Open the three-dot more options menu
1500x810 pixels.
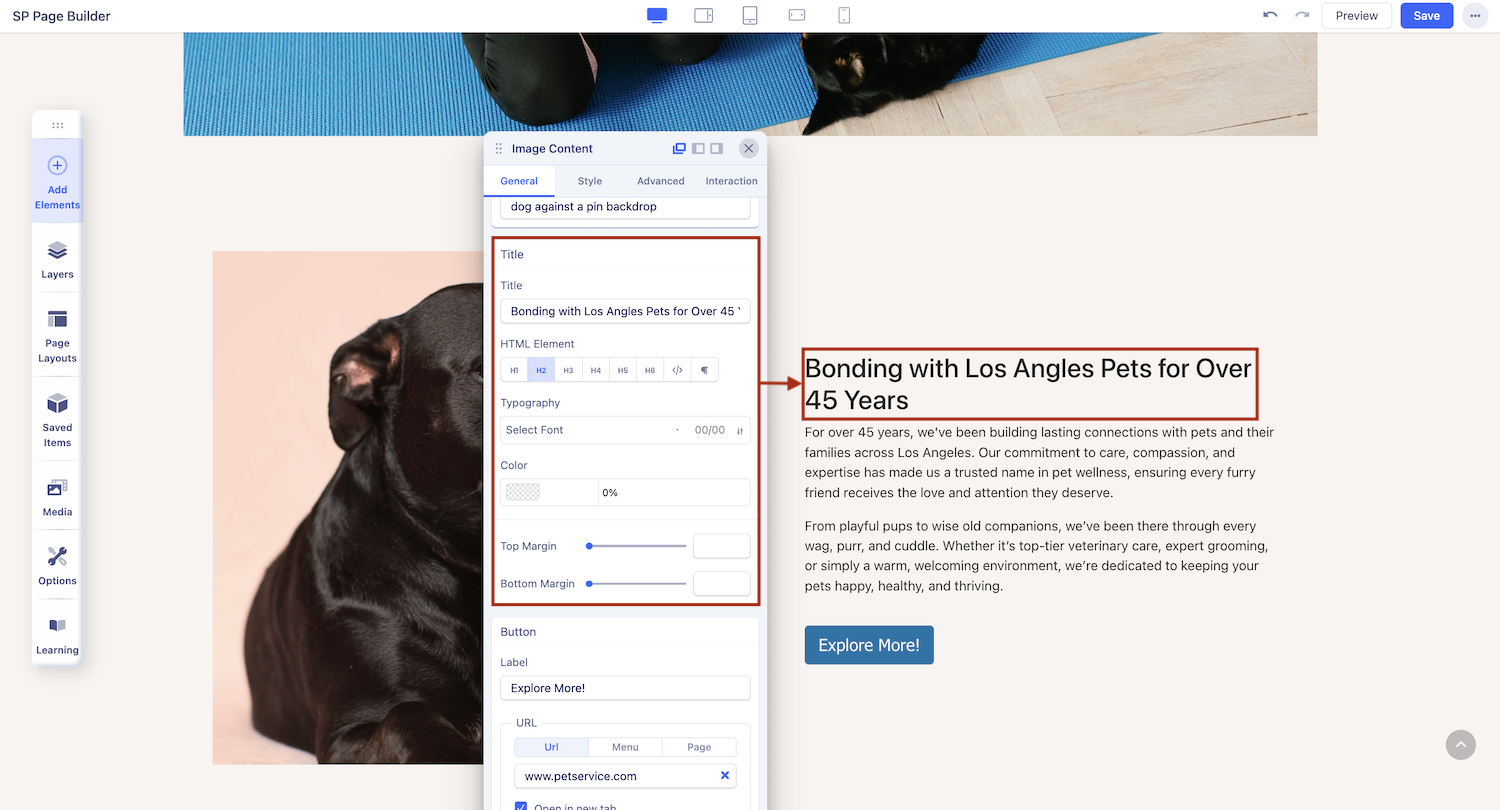coord(1475,16)
